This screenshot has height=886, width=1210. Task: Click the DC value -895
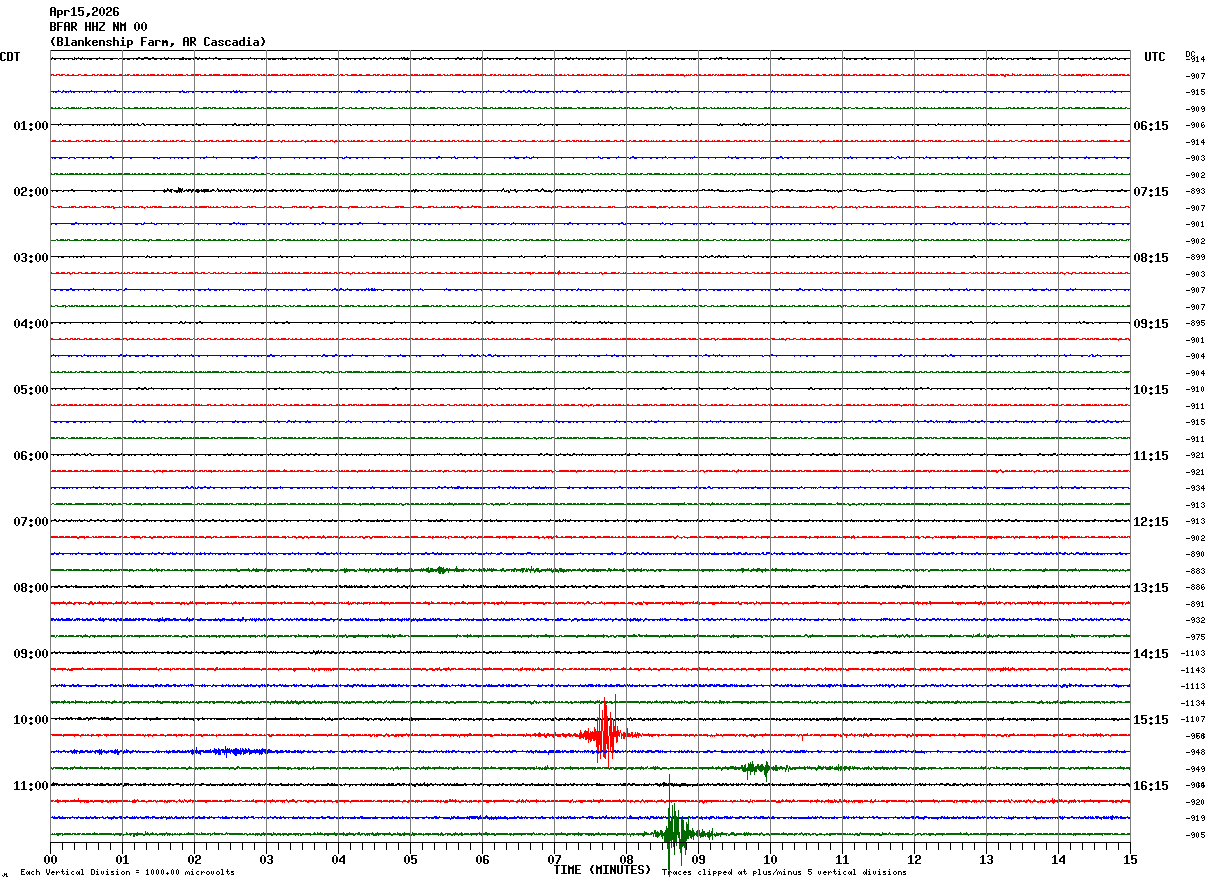1195,323
